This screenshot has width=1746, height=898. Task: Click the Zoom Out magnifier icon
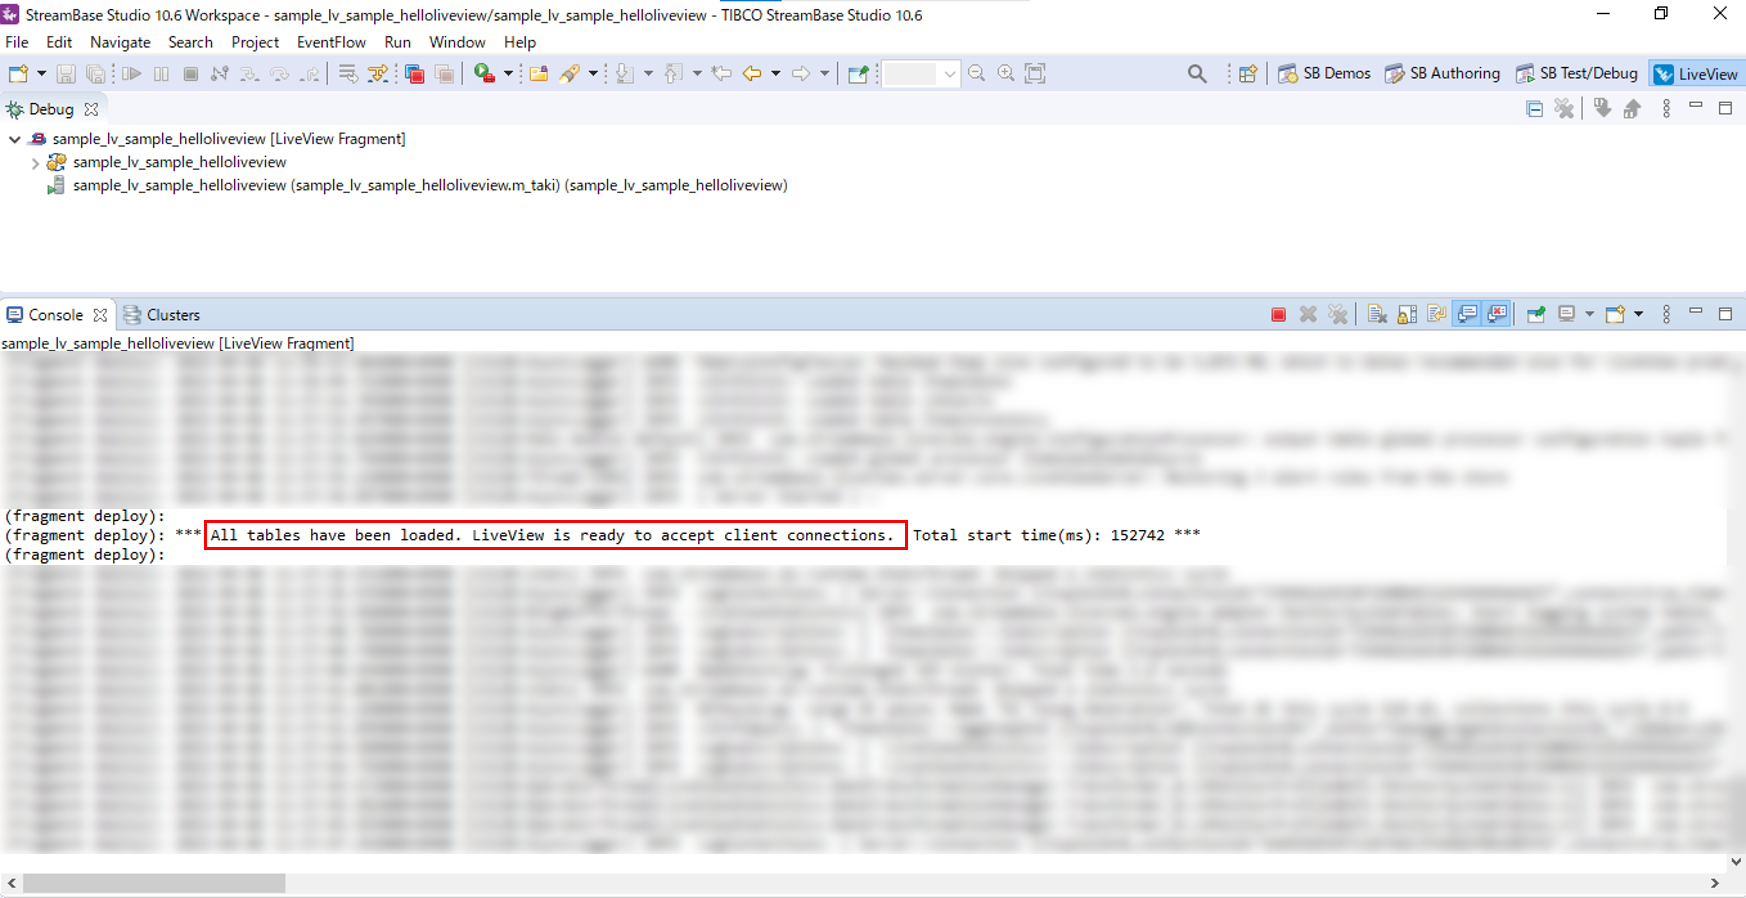coord(977,74)
